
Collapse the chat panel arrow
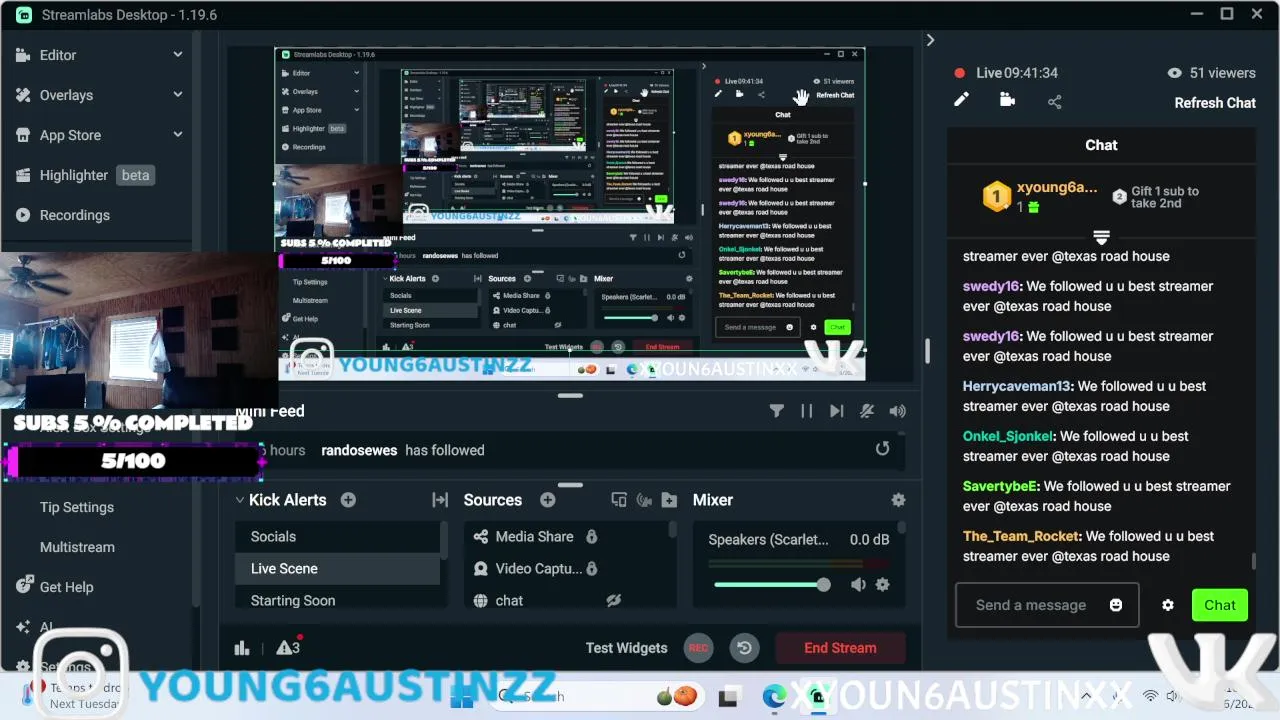[x=930, y=40]
